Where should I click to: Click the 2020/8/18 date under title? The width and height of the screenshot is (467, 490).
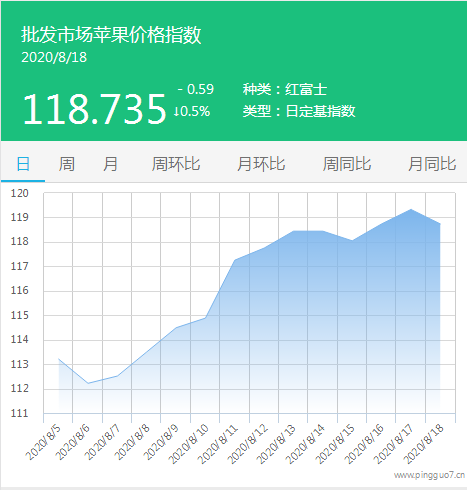coord(54,57)
